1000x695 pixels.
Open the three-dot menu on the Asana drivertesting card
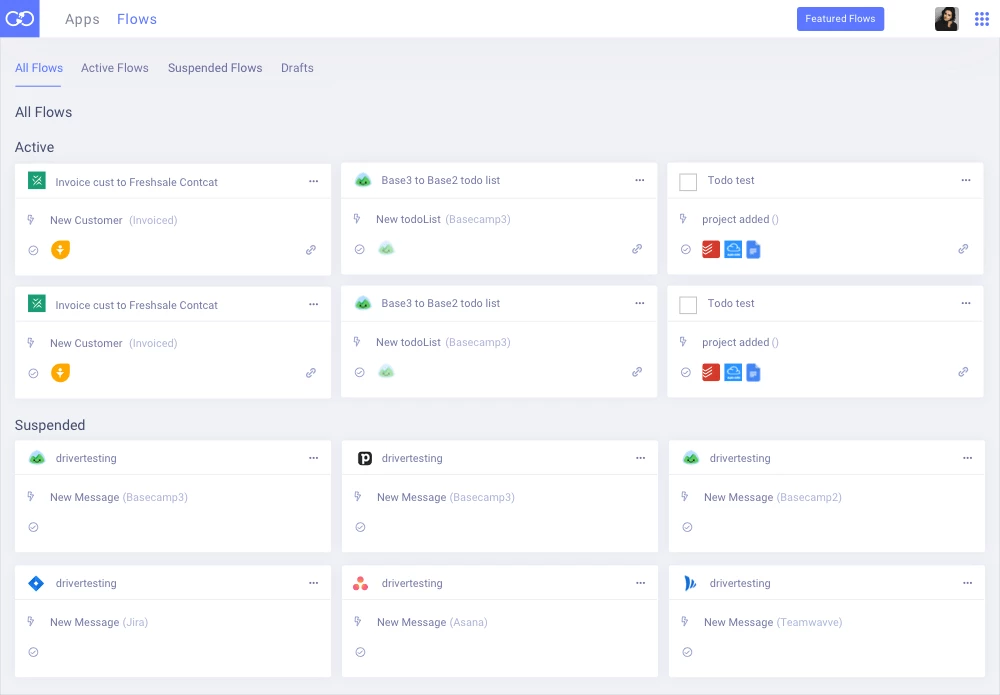(640, 583)
